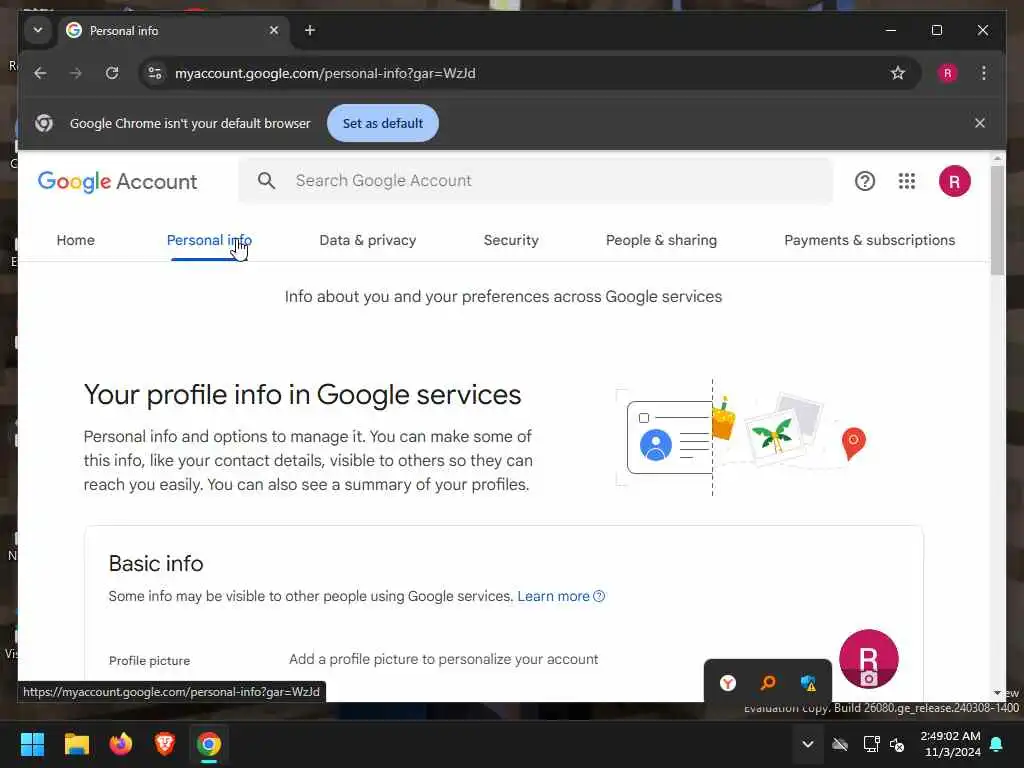Open the Data & privacy tab
The image size is (1024, 768).
click(368, 240)
